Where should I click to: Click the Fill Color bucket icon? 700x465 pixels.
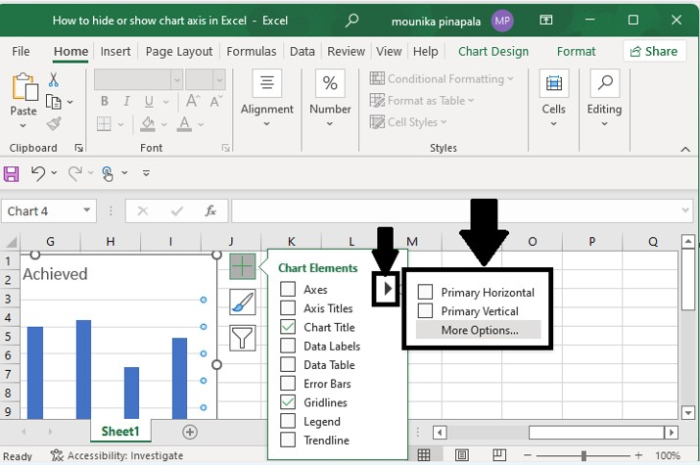tap(148, 124)
